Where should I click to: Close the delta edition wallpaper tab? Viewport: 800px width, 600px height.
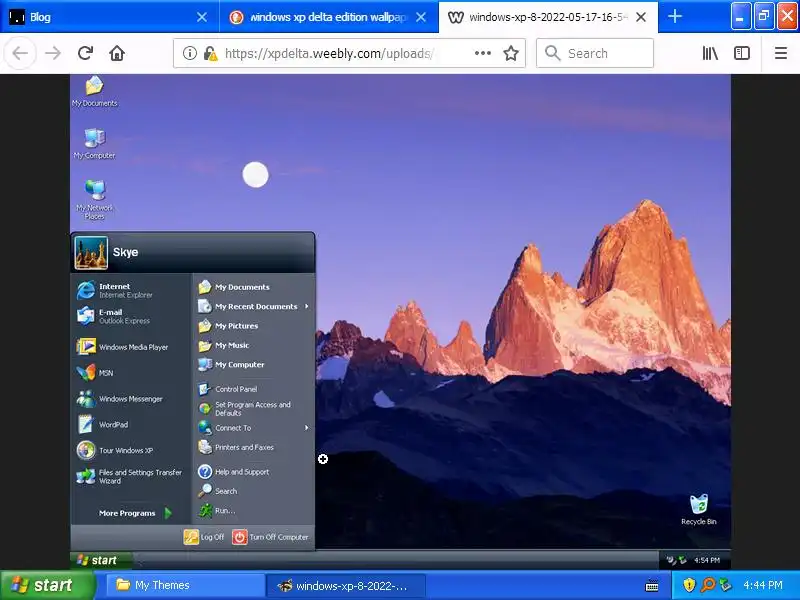(421, 17)
